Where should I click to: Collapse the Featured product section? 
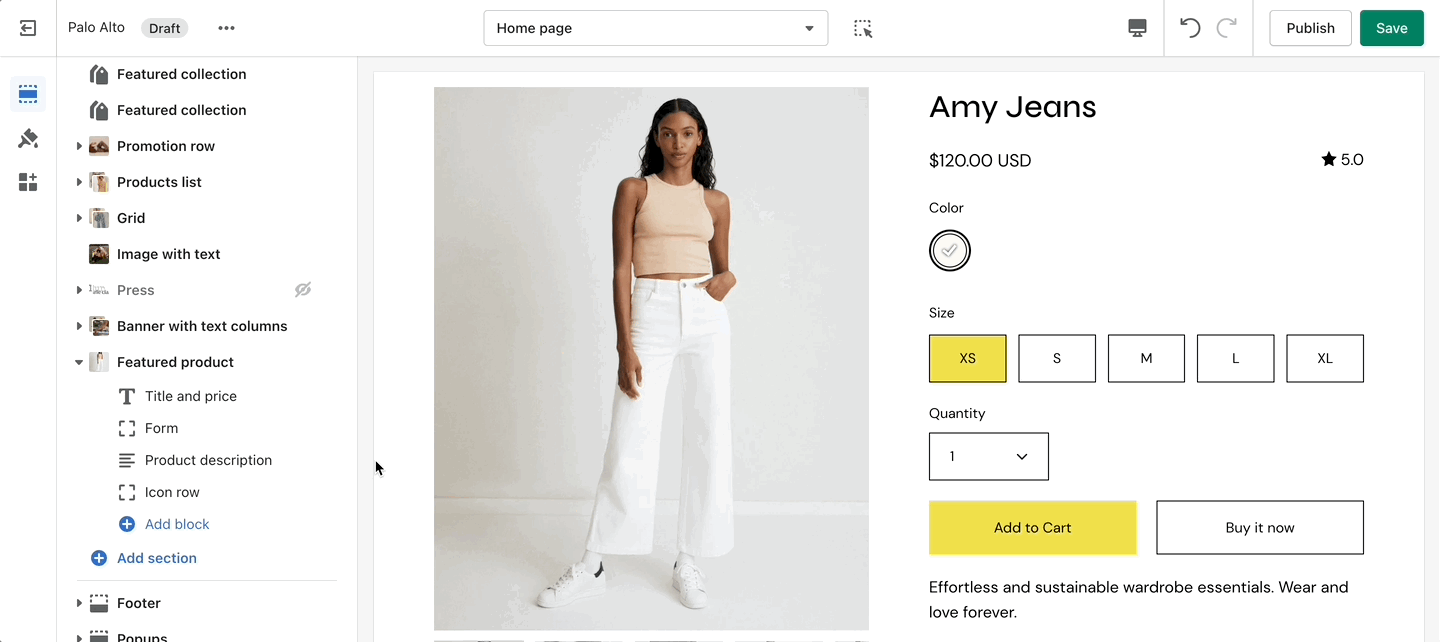79,362
